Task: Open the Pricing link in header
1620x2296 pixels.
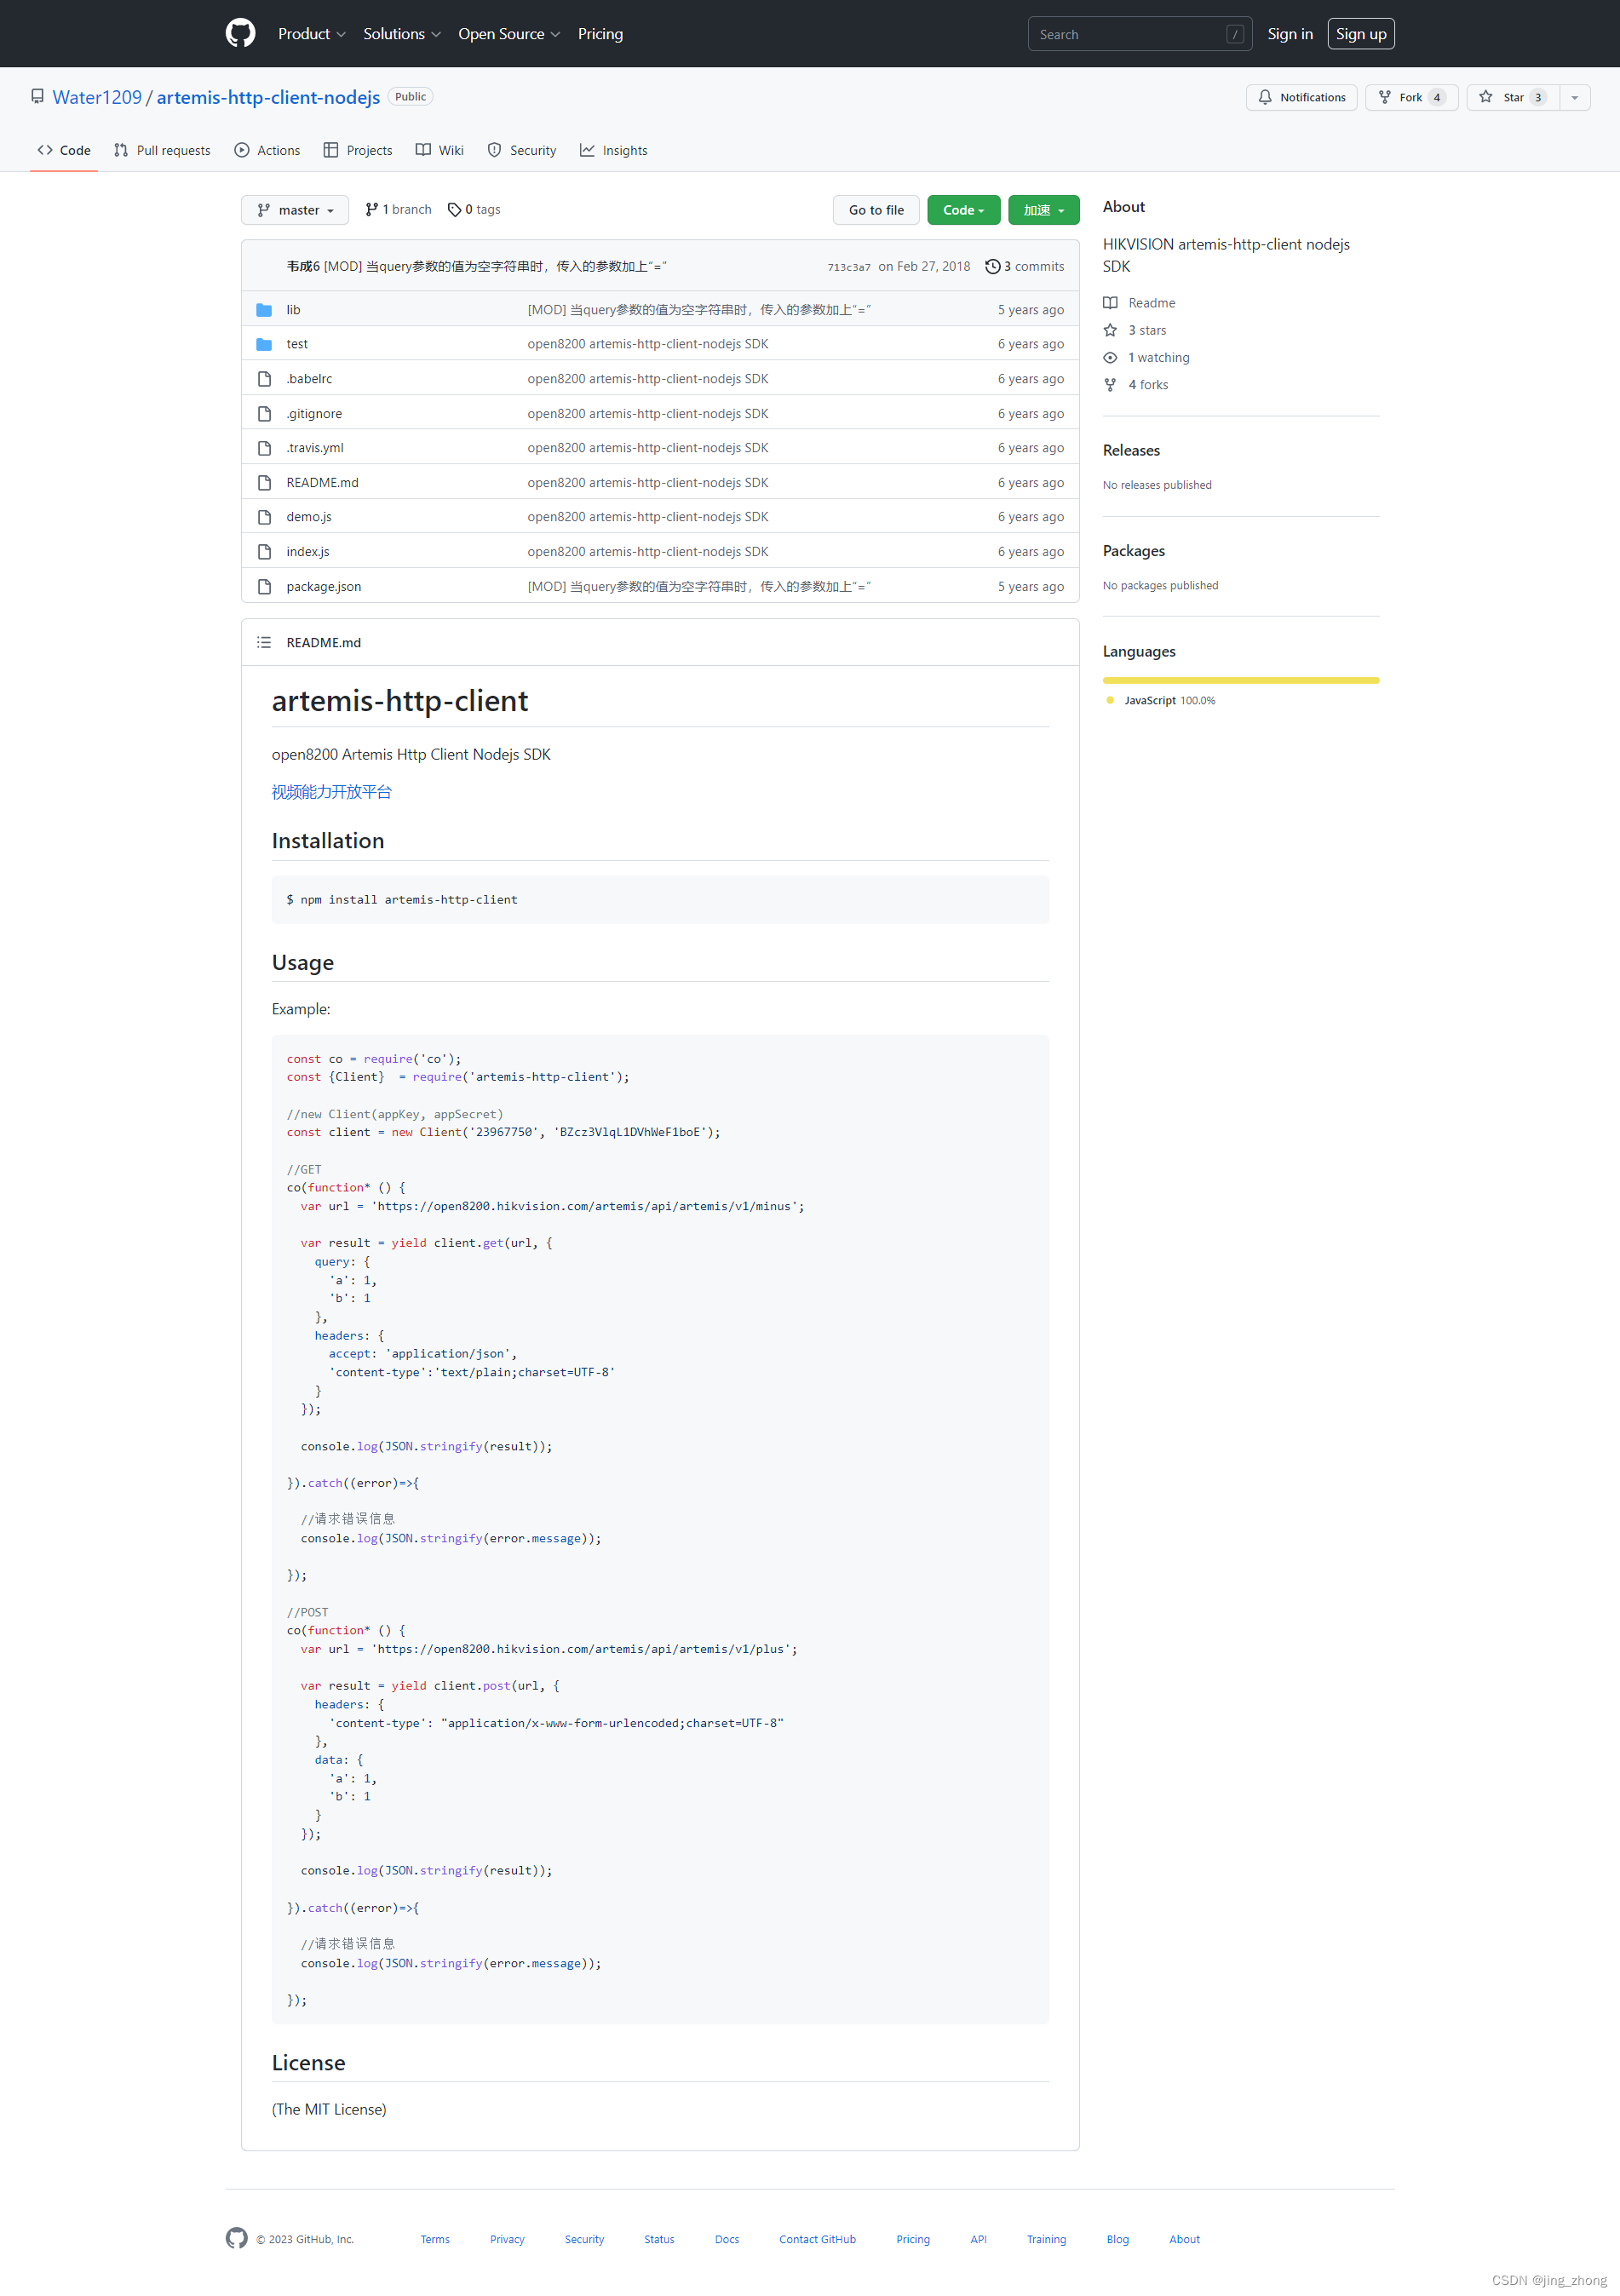Action: click(600, 34)
